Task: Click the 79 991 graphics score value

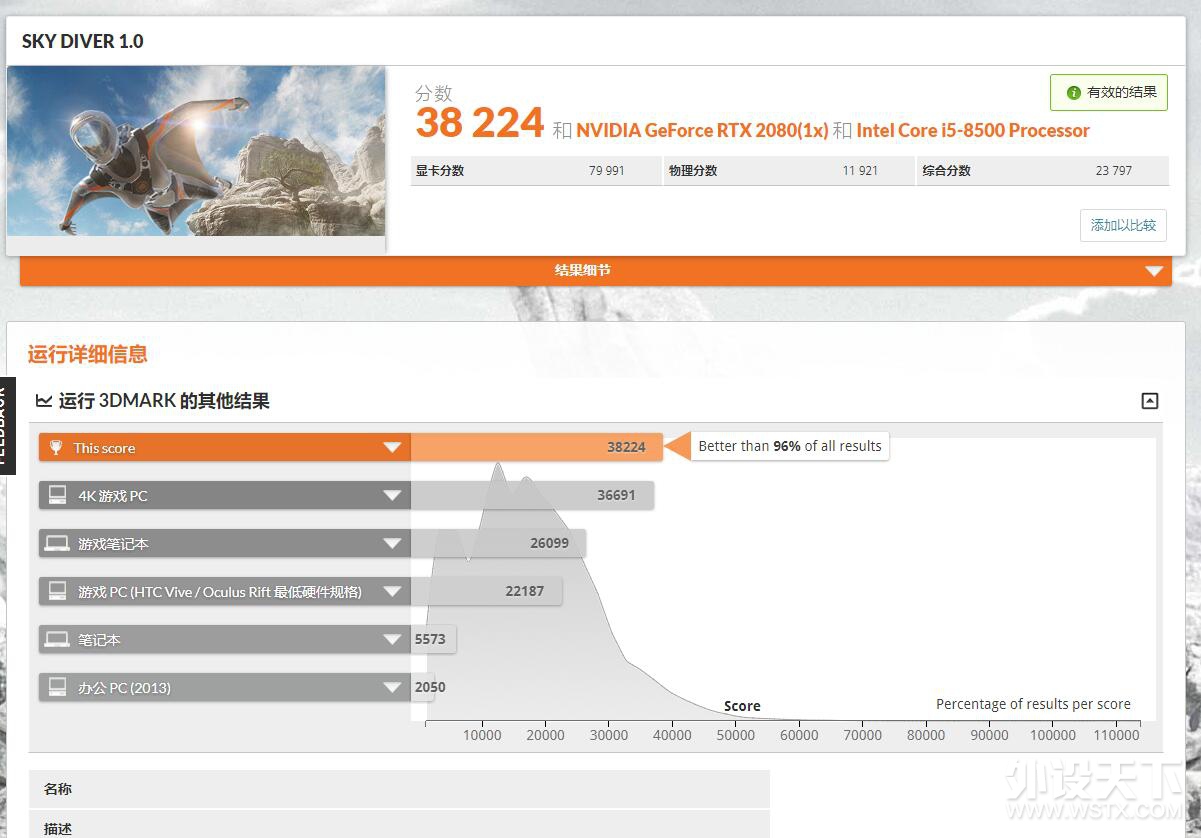Action: click(607, 171)
